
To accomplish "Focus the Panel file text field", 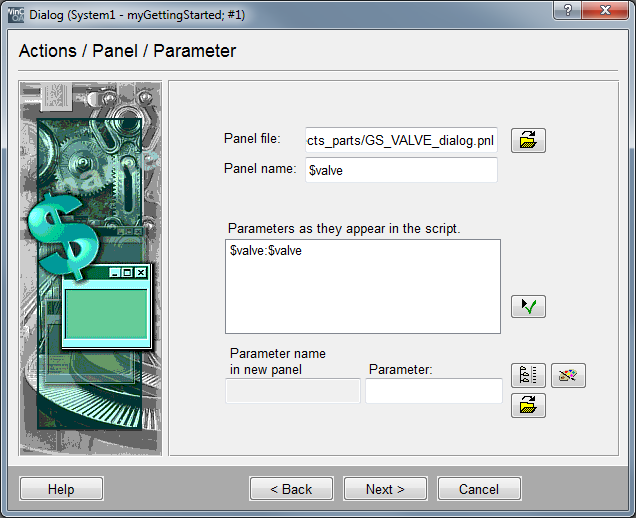I will pyautogui.click(x=400, y=141).
